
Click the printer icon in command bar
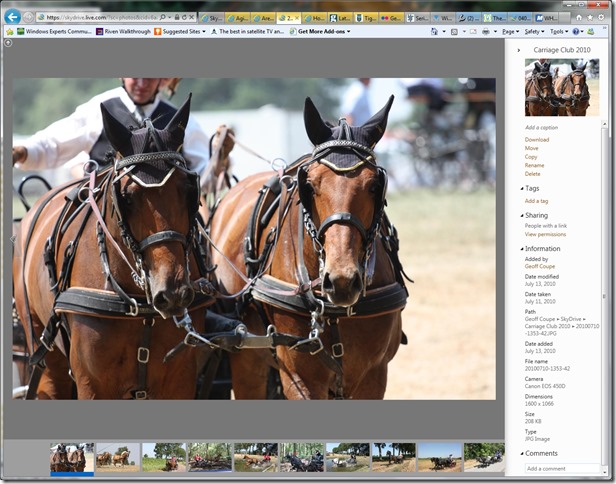click(x=485, y=31)
